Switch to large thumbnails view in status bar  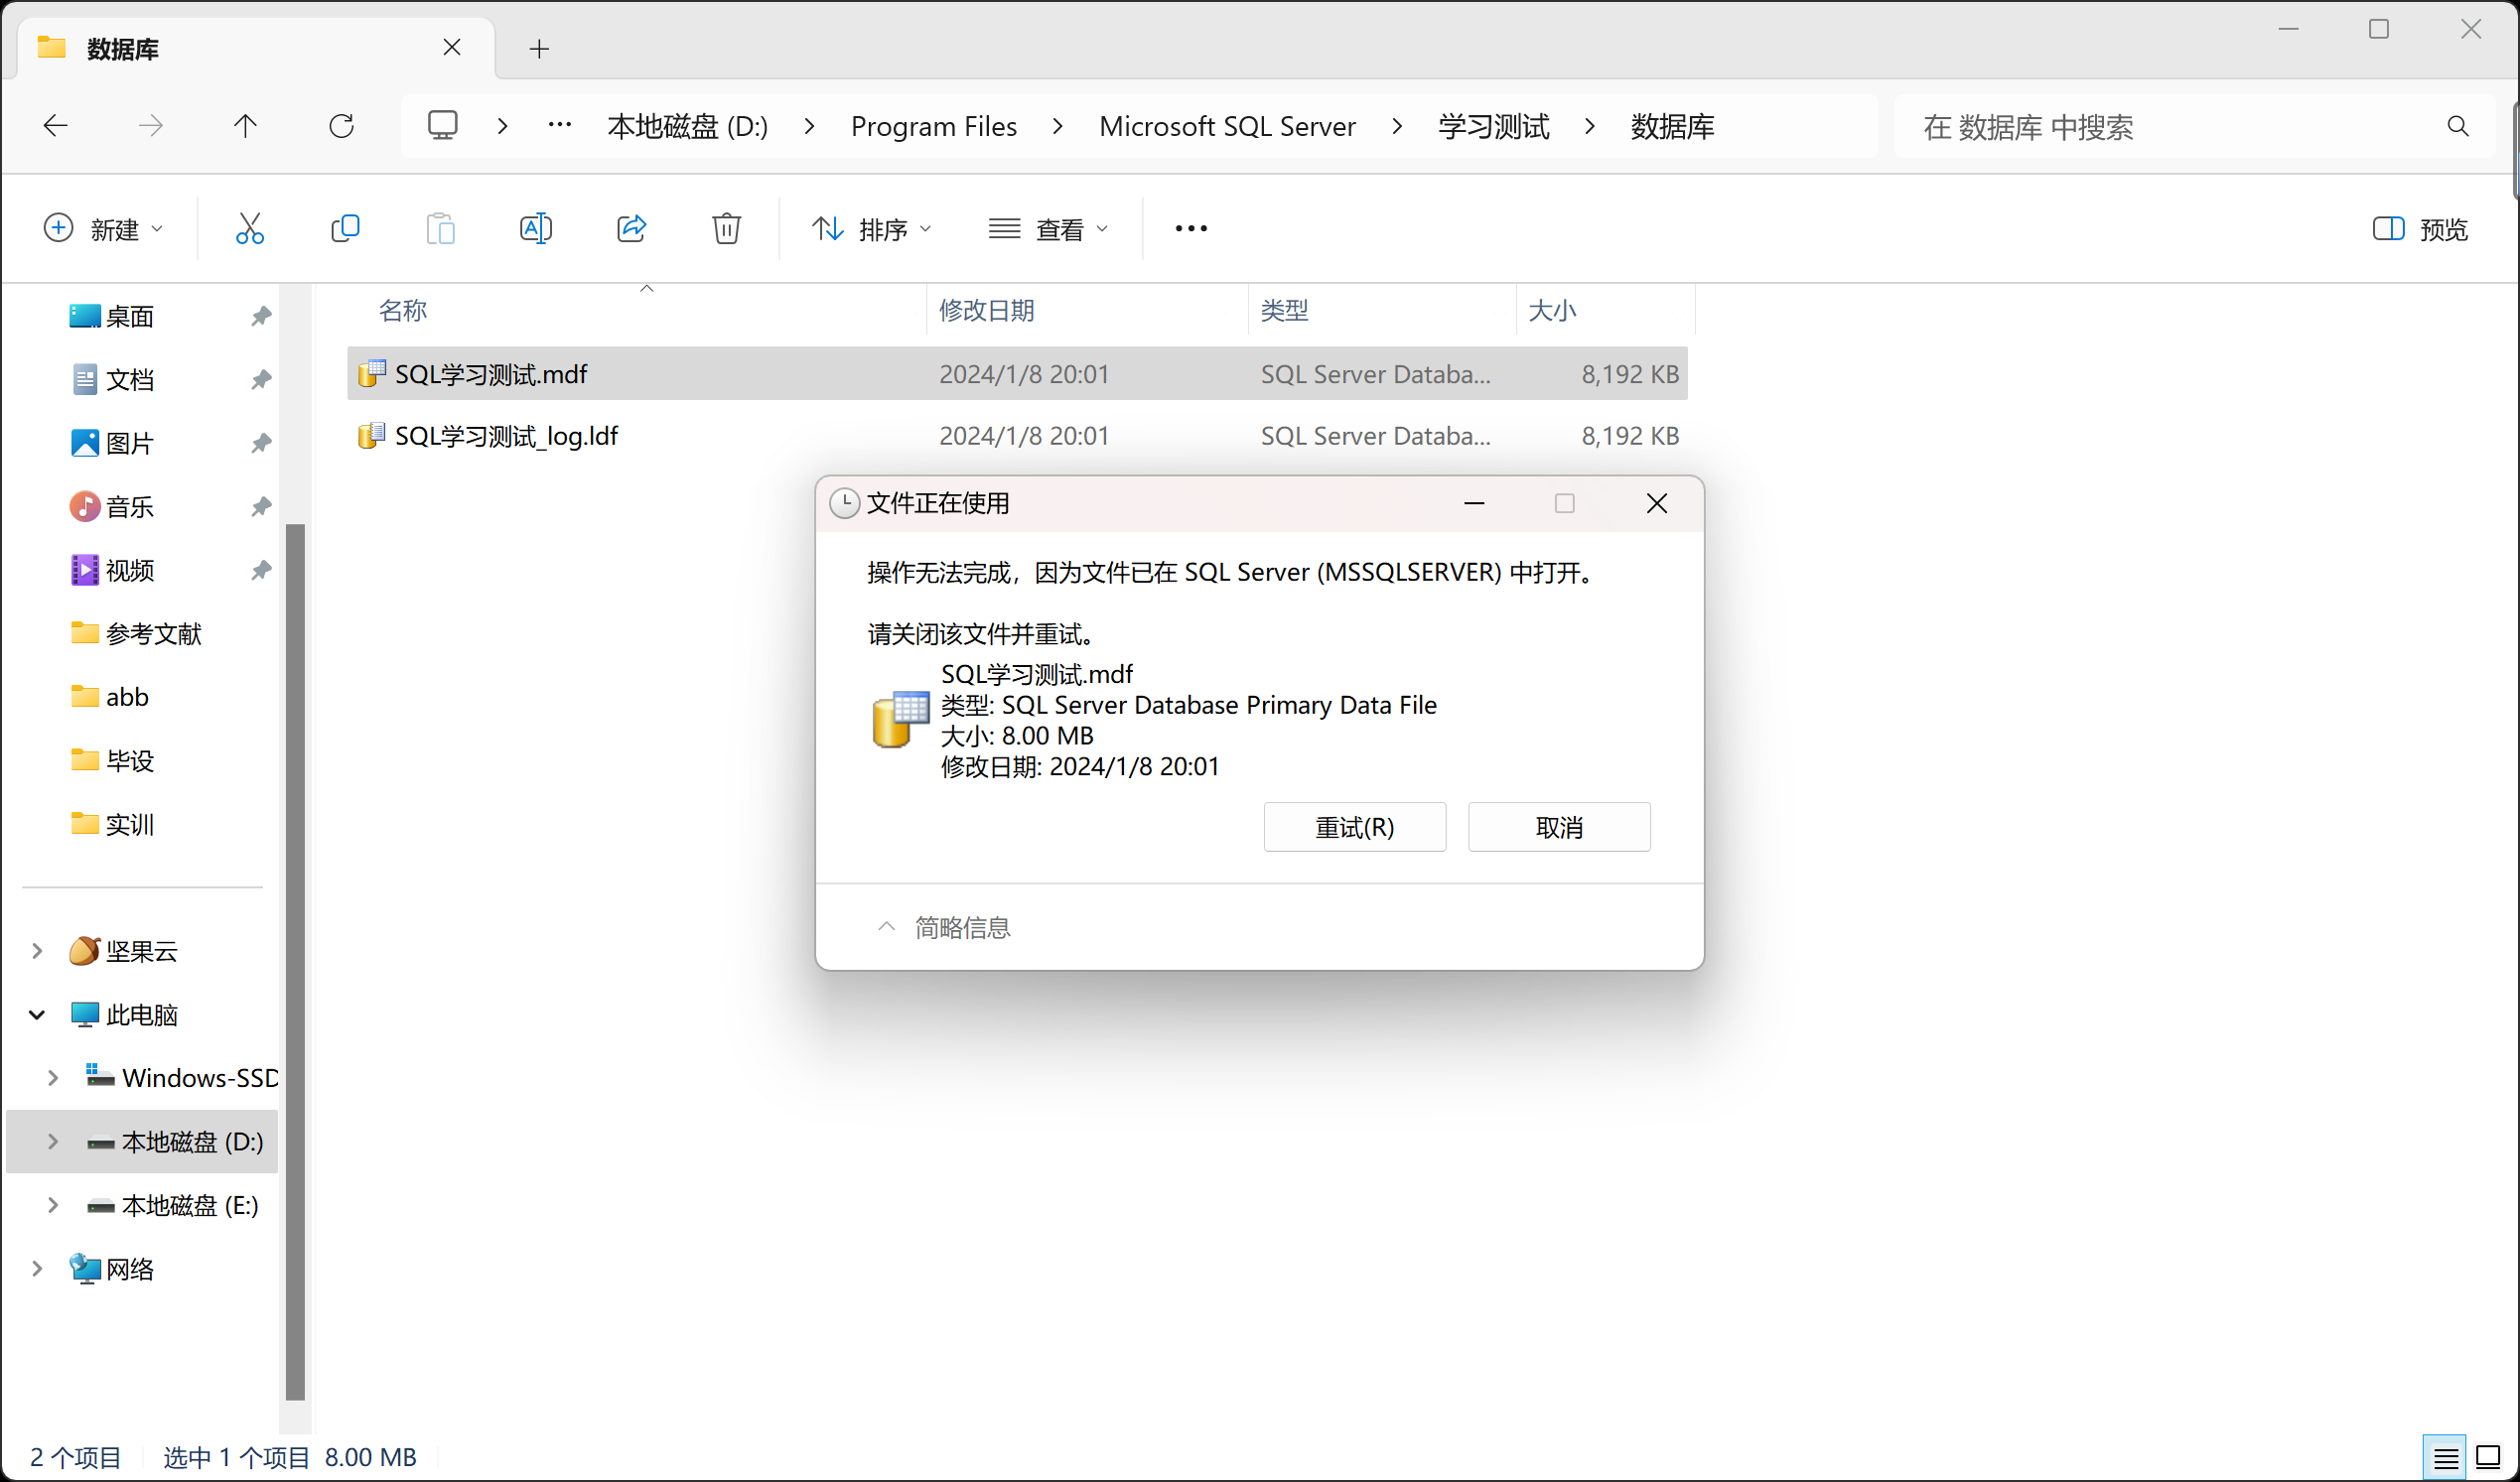click(x=2487, y=1457)
